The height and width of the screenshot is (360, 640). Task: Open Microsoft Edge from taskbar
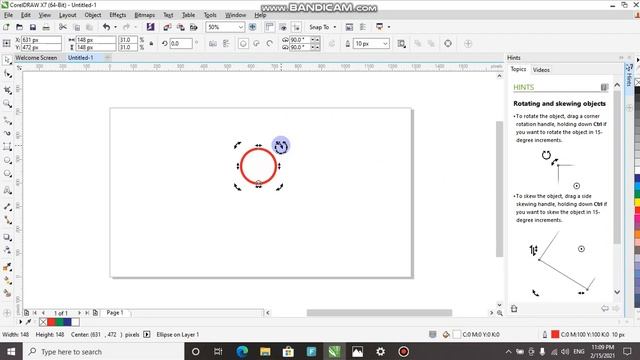(242, 351)
